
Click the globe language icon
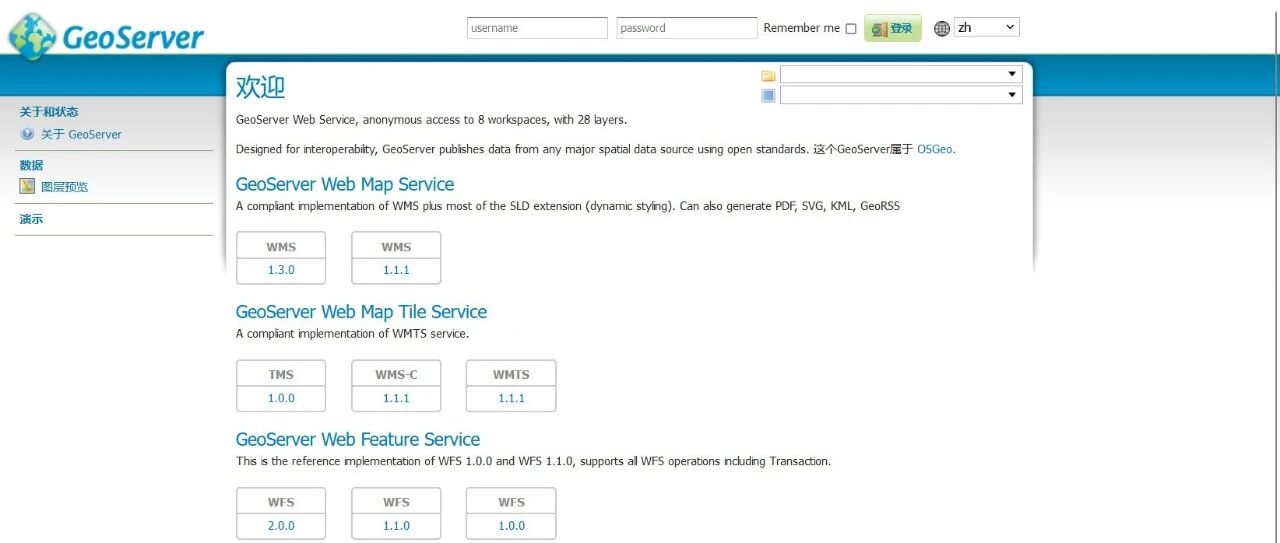click(941, 28)
